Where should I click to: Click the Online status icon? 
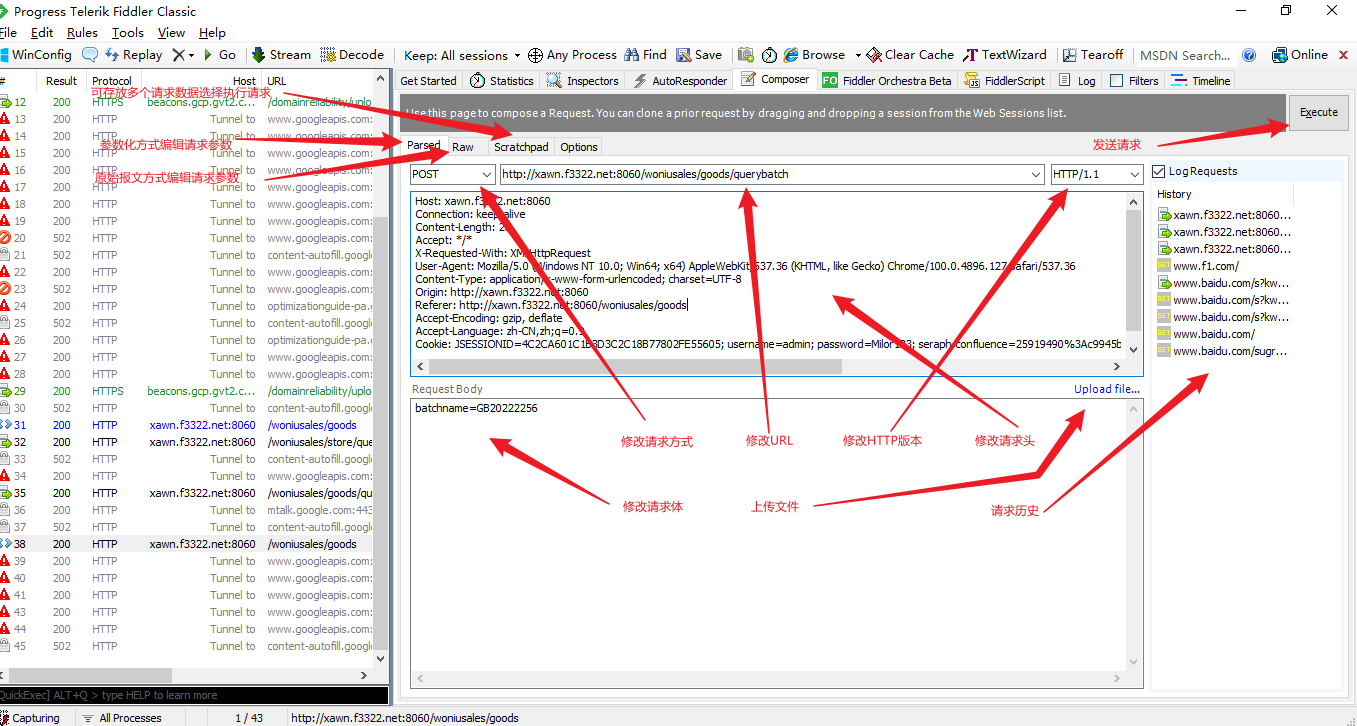point(1279,55)
